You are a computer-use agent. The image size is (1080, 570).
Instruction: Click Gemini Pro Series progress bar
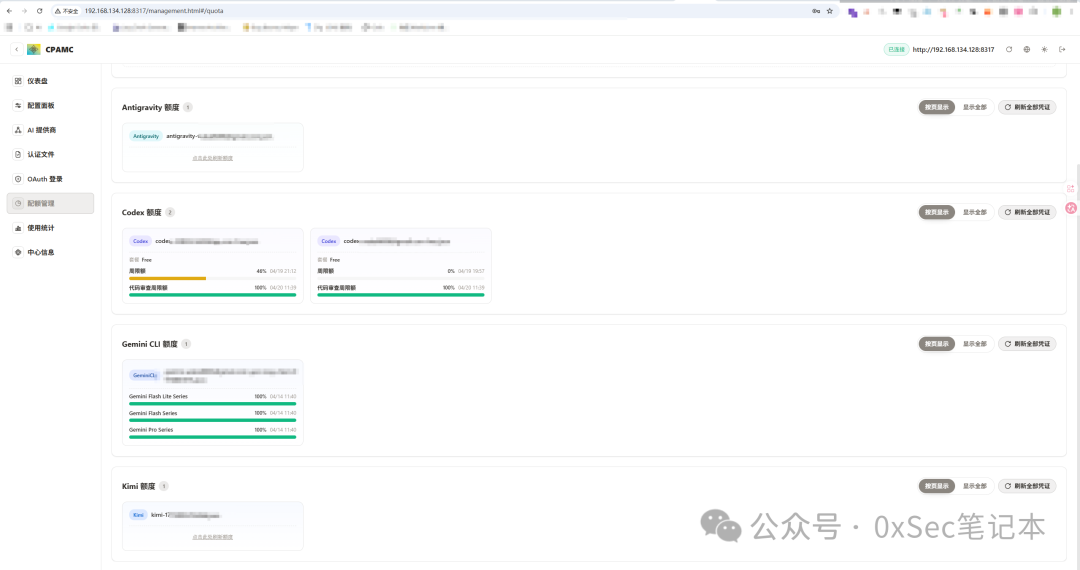[212, 436]
